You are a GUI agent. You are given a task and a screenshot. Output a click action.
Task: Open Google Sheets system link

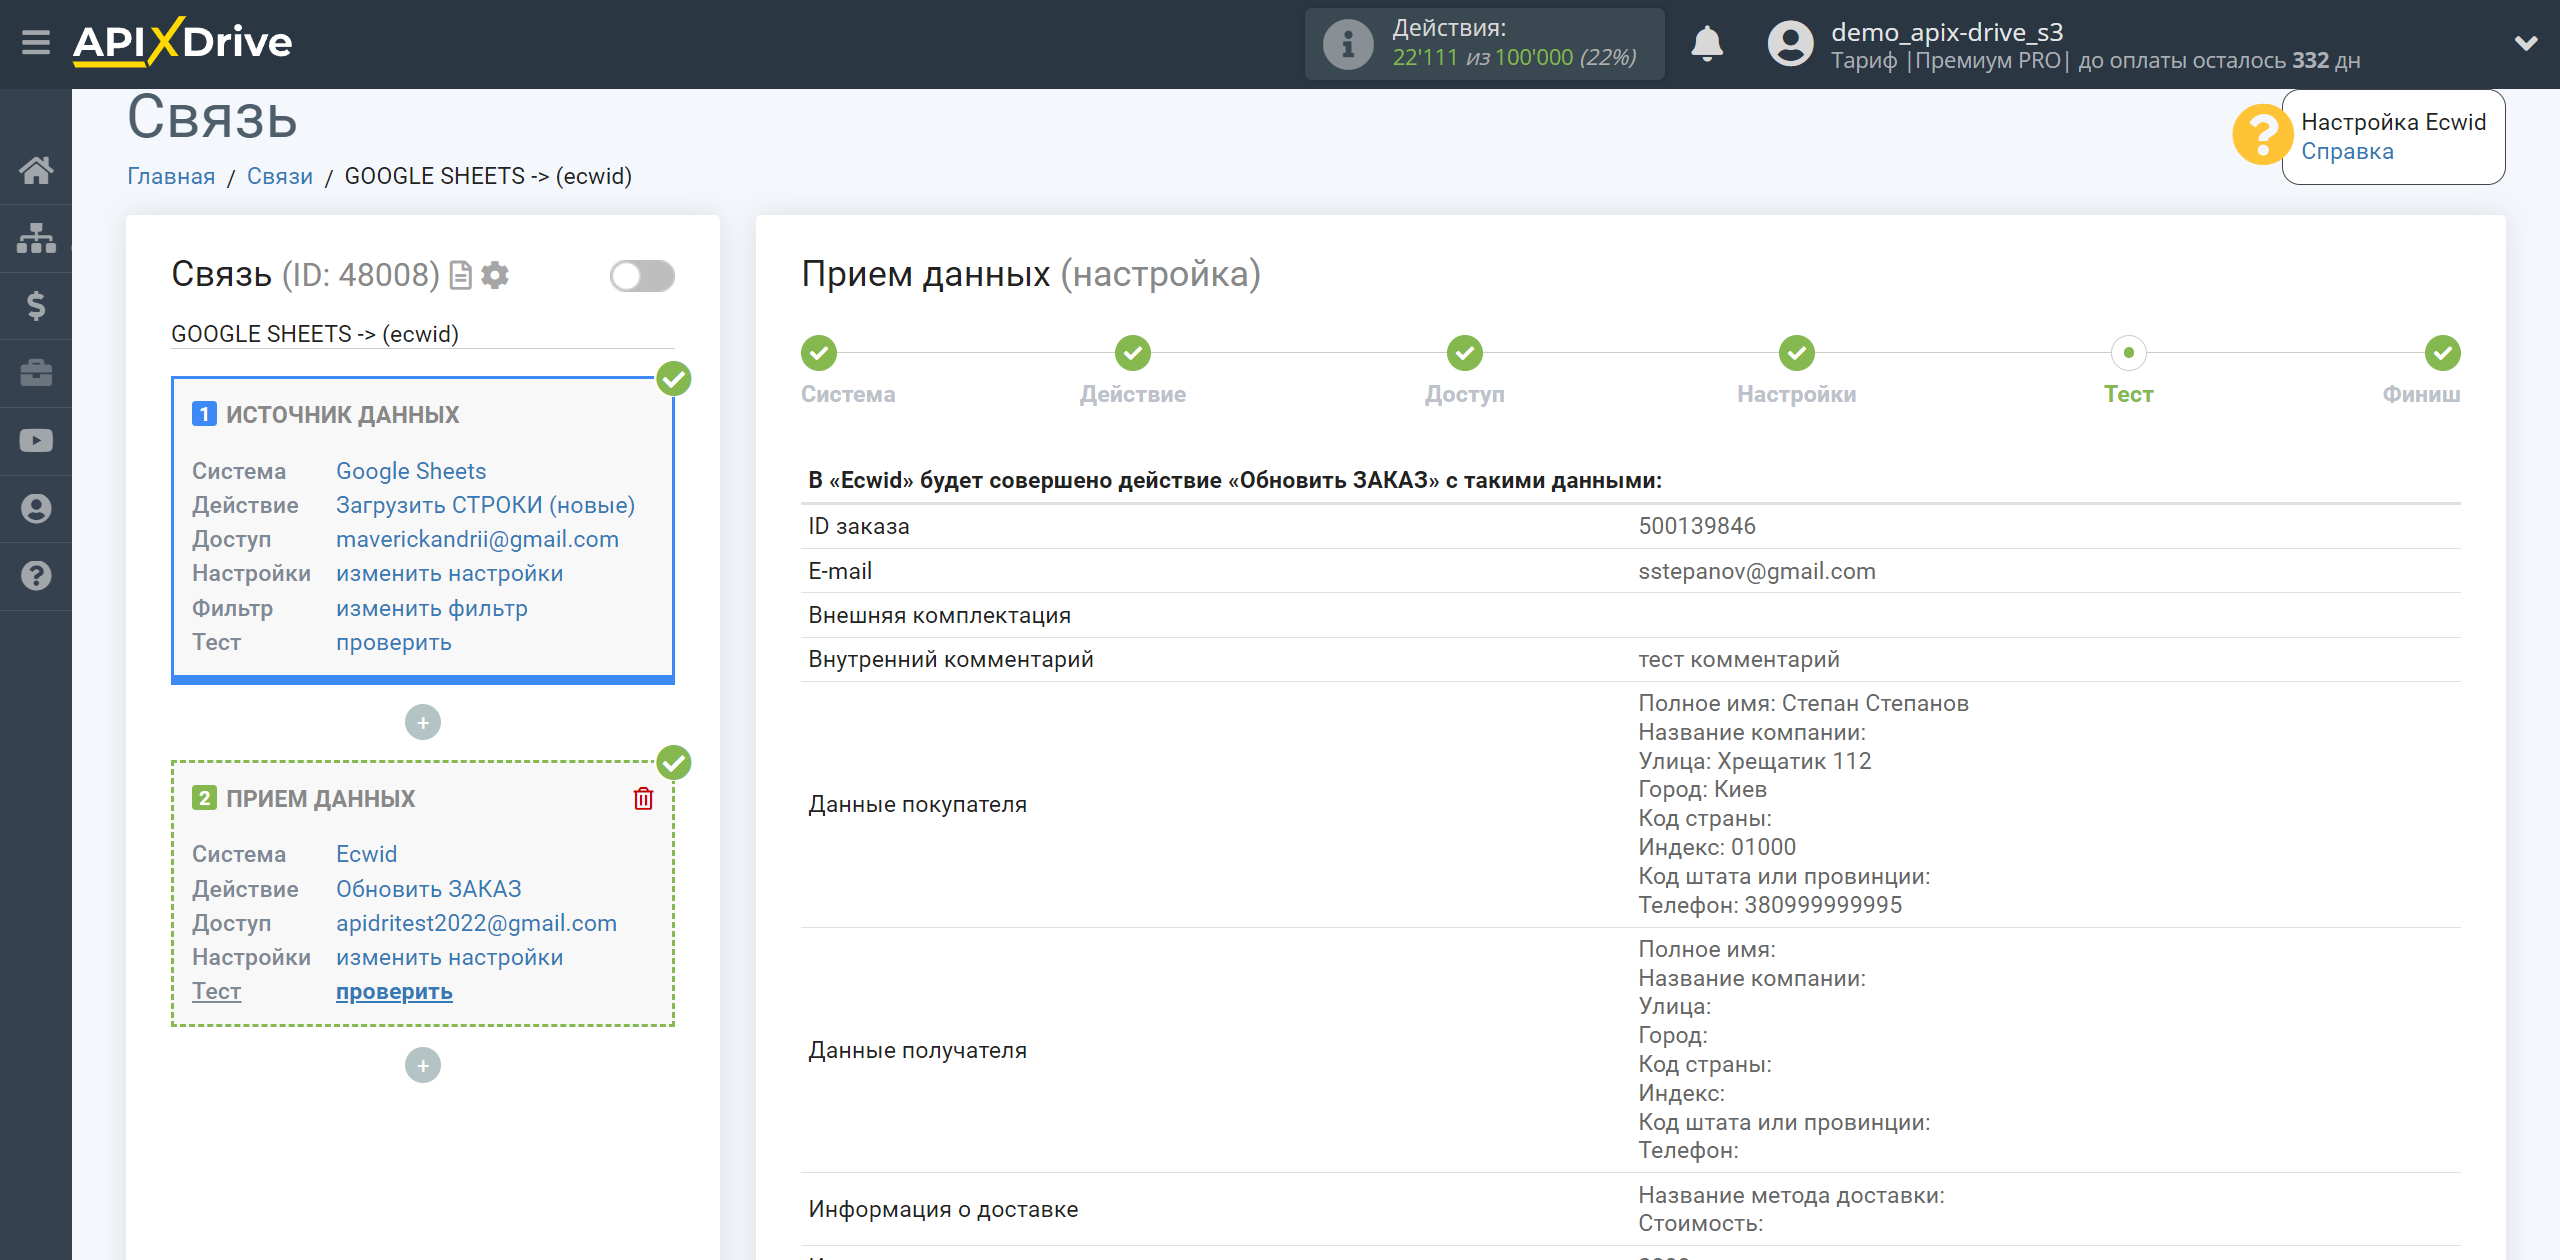click(x=411, y=471)
